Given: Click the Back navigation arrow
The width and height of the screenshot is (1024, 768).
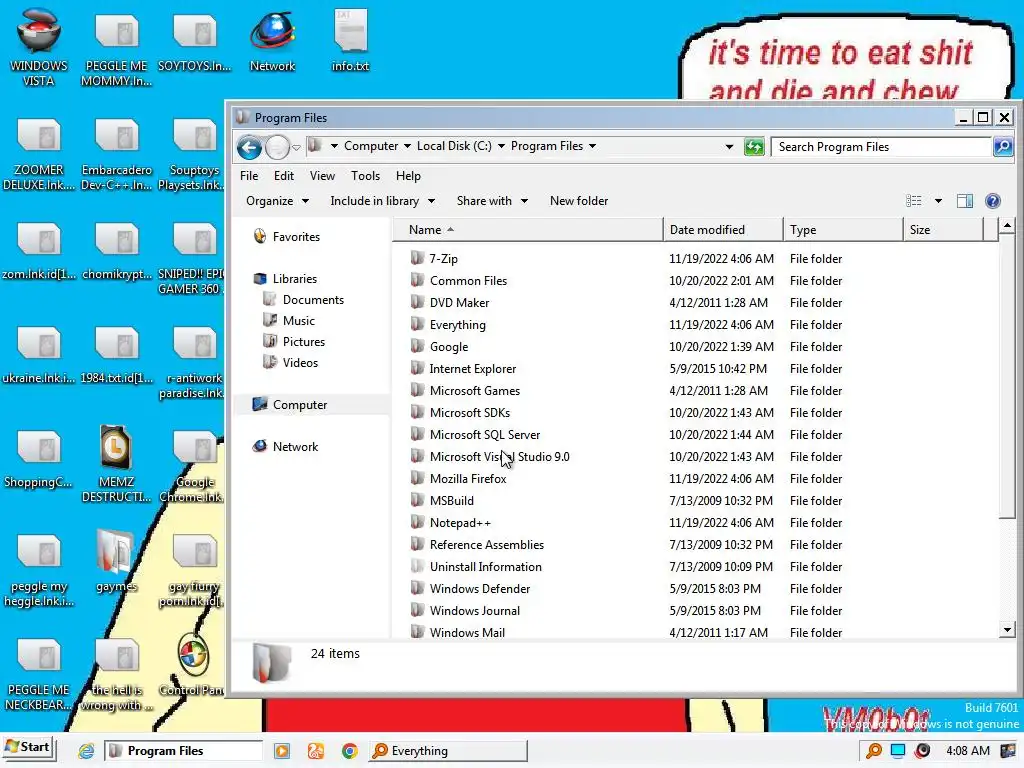Looking at the screenshot, I should [x=249, y=148].
